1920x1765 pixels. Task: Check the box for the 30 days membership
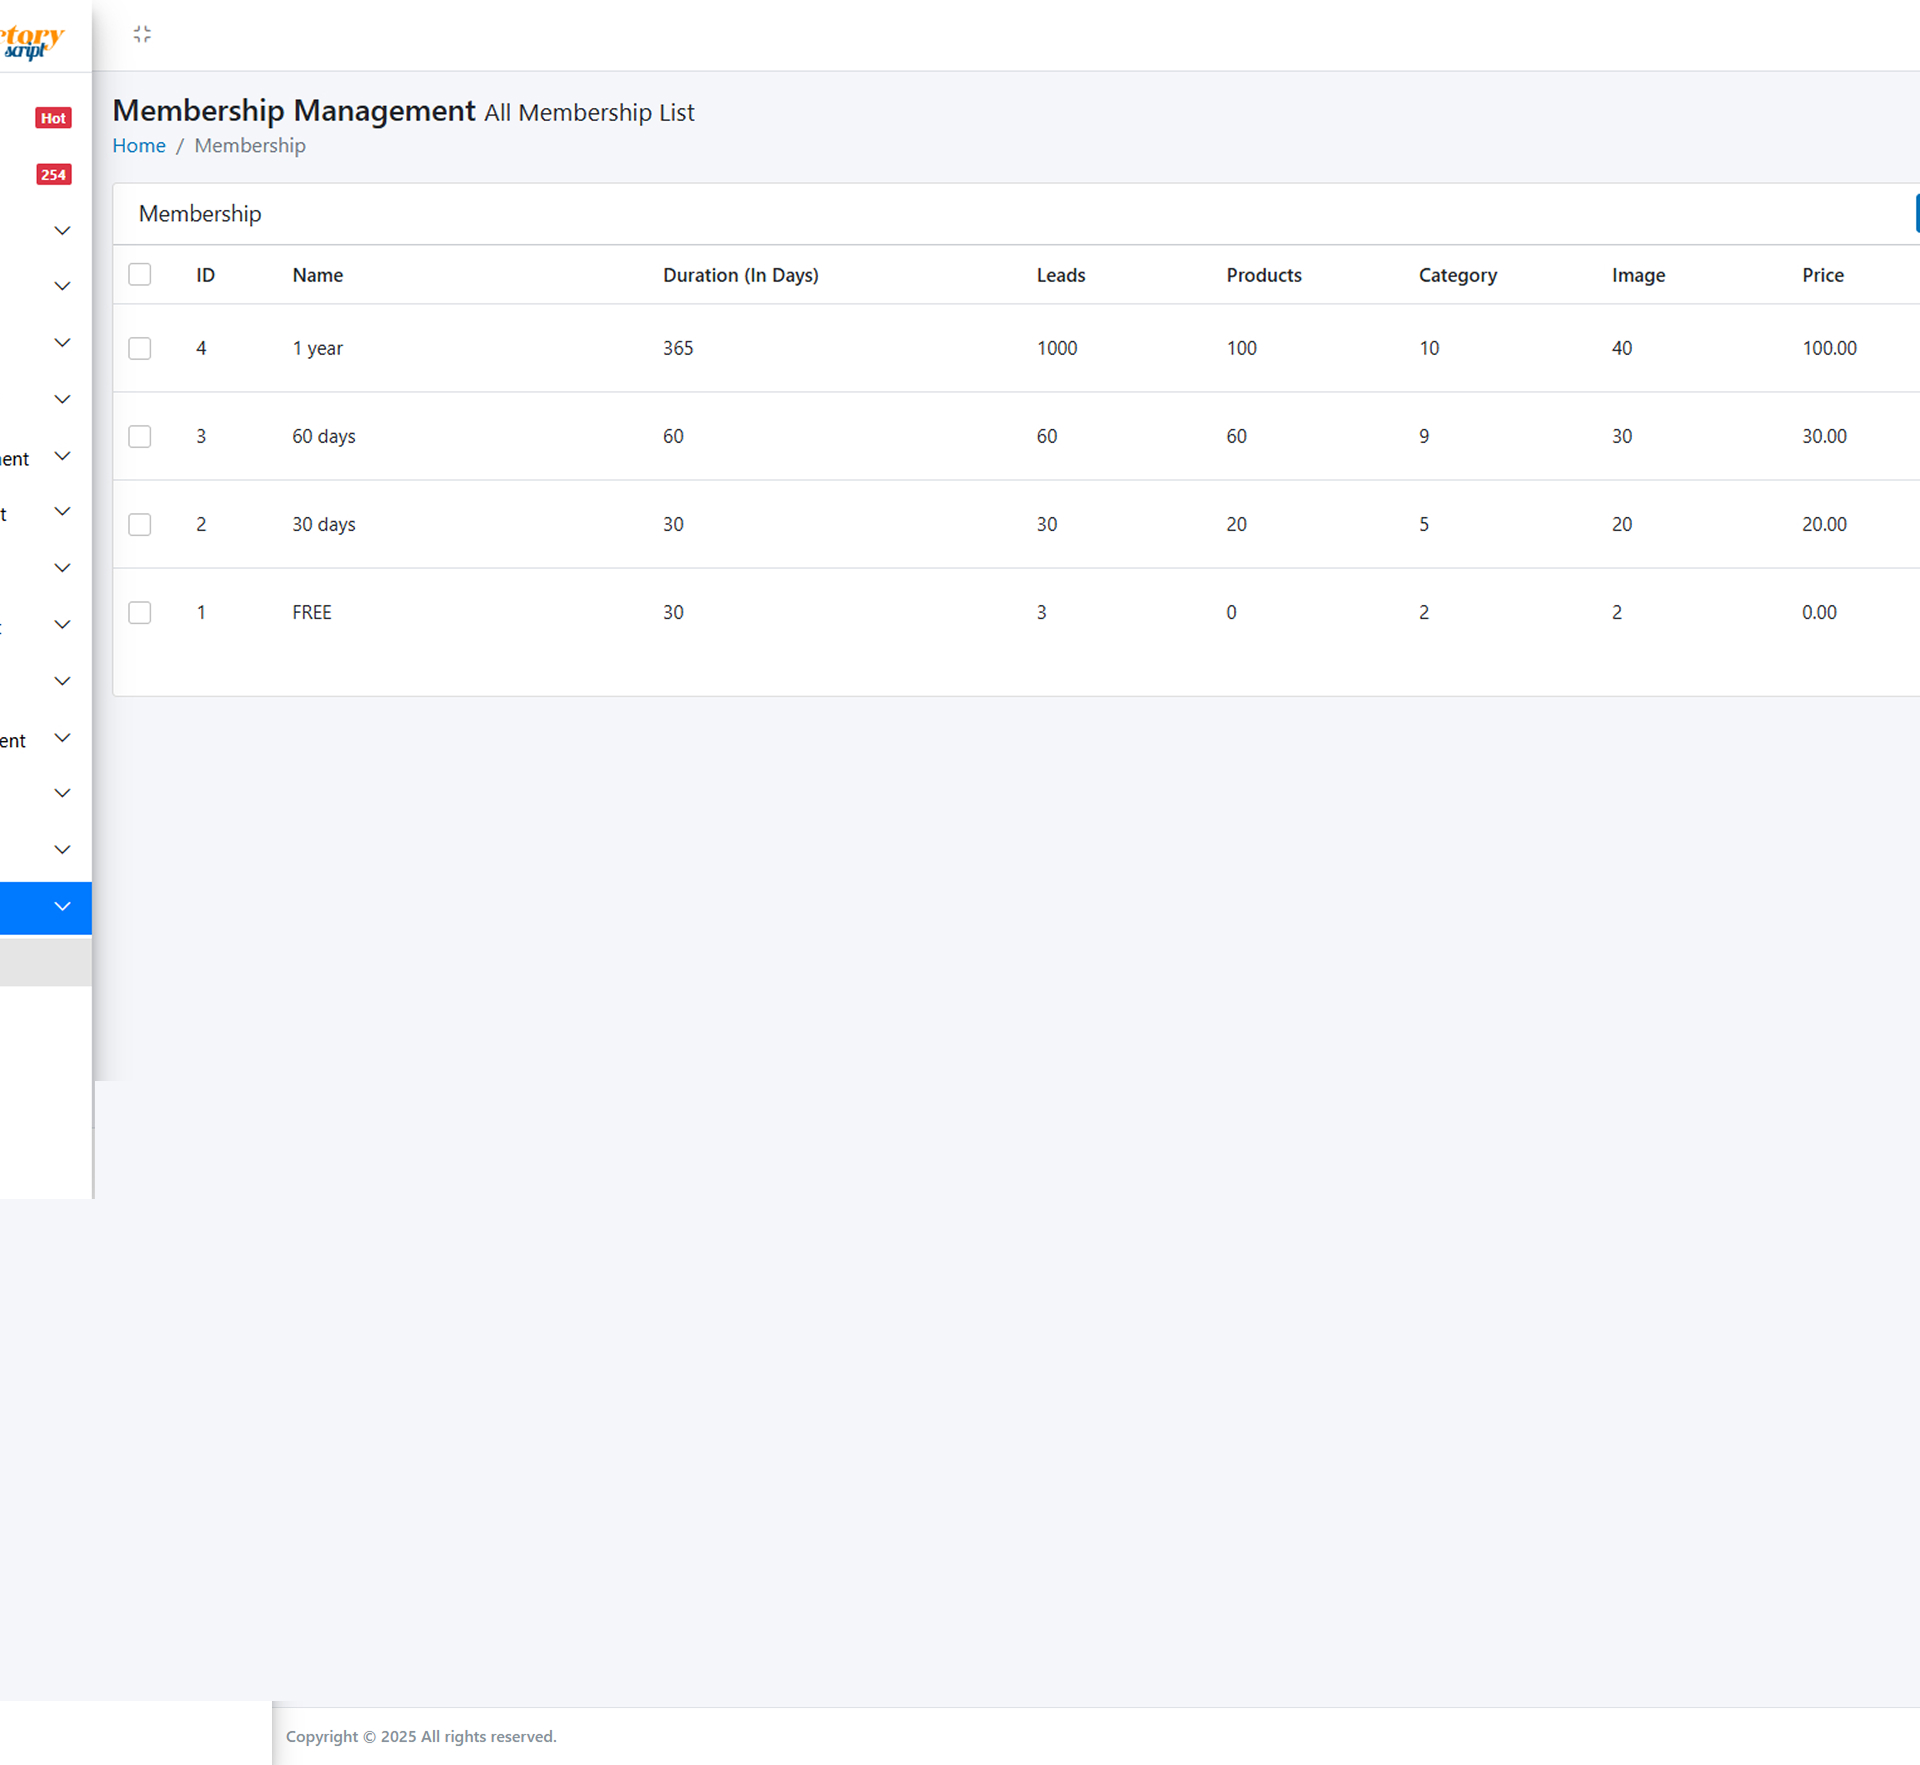click(140, 525)
